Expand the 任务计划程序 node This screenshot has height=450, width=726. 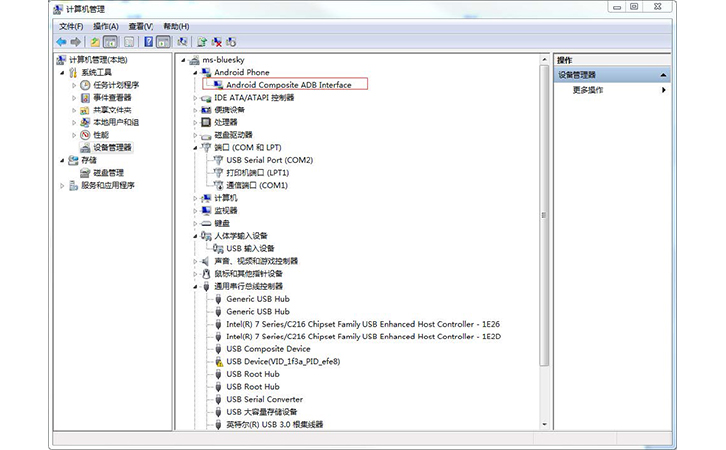[x=74, y=85]
